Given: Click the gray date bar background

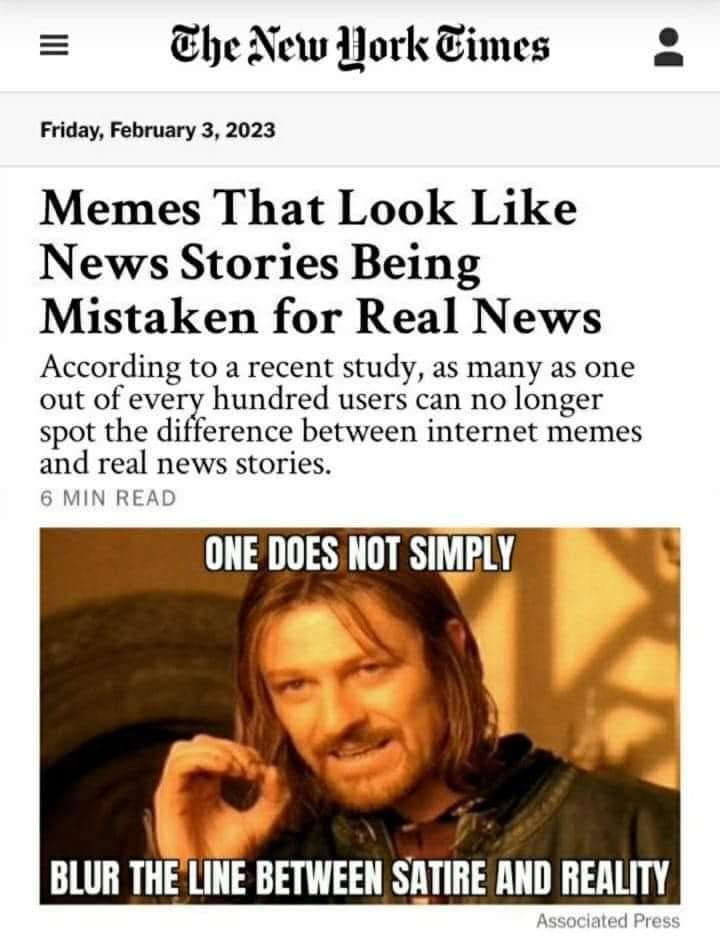Looking at the screenshot, I should pyautogui.click(x=360, y=129).
